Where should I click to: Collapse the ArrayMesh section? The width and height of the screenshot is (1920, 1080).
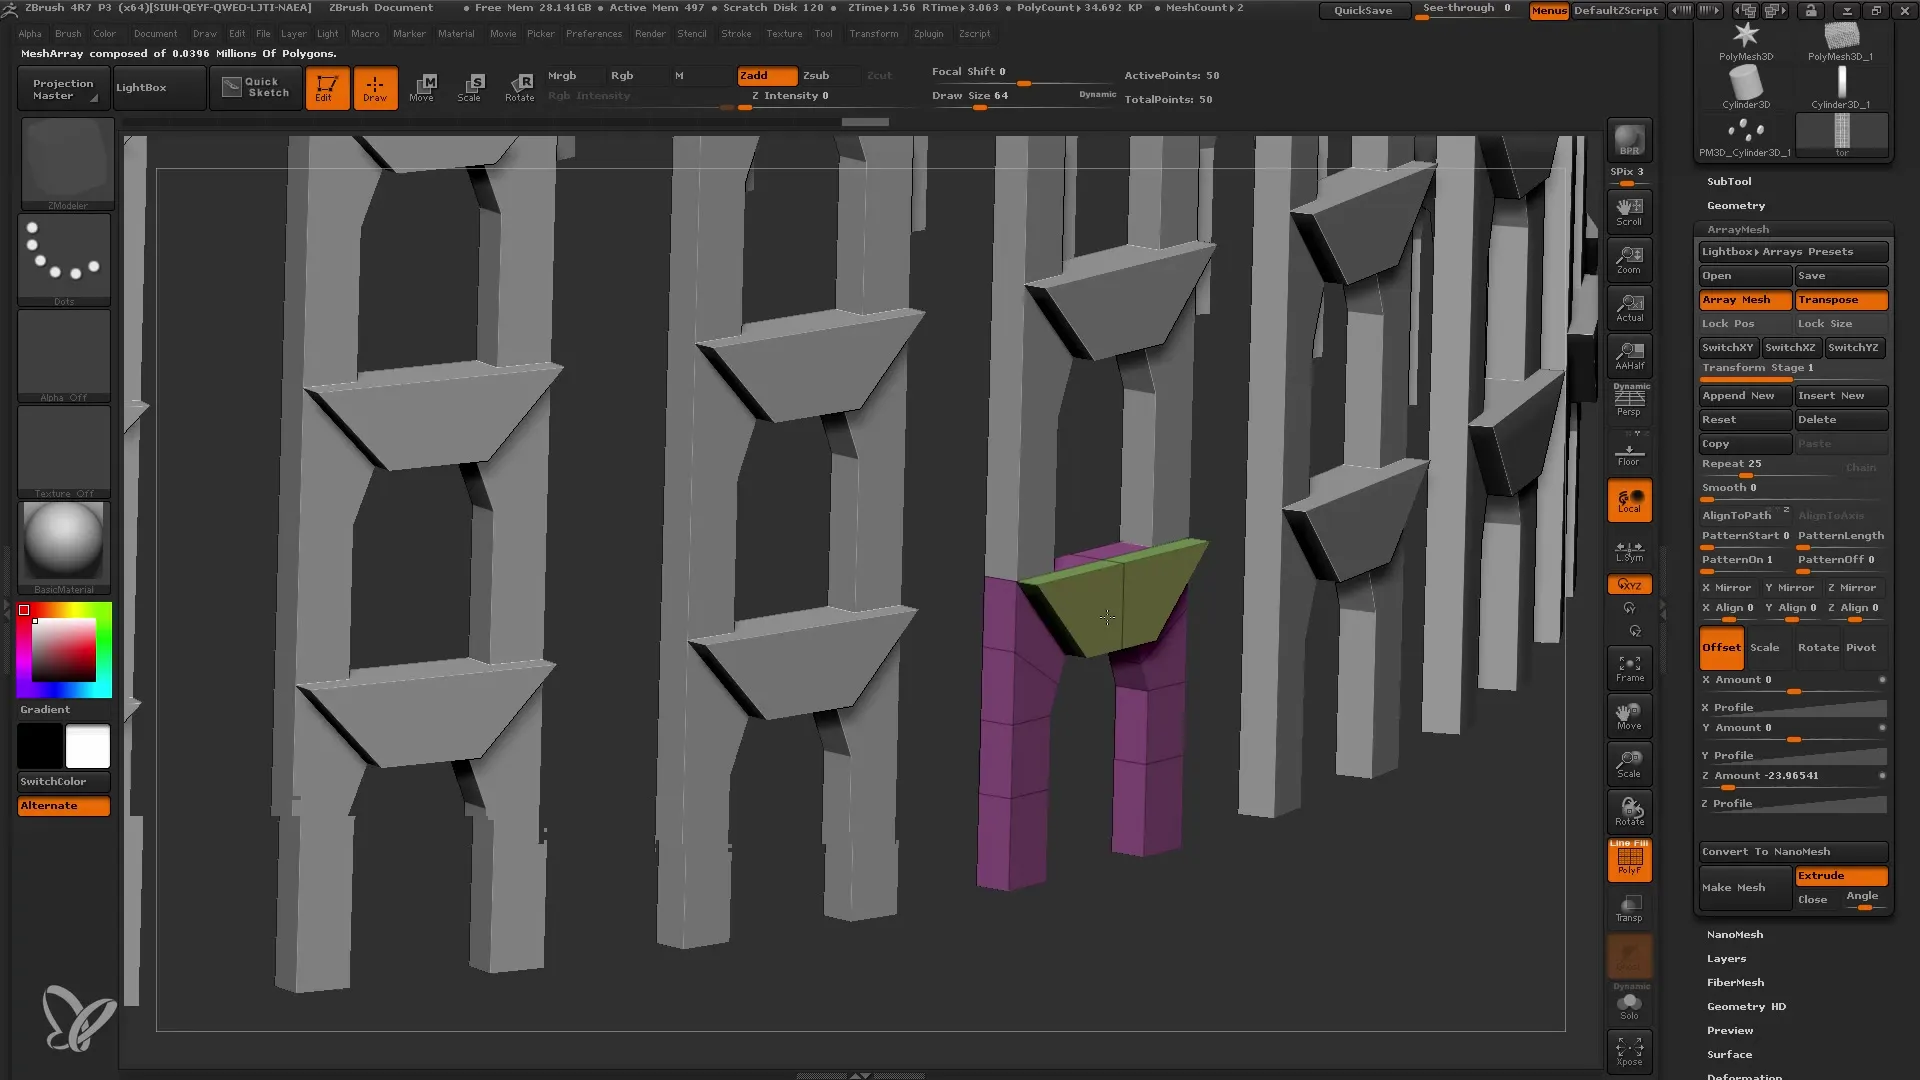(1738, 230)
